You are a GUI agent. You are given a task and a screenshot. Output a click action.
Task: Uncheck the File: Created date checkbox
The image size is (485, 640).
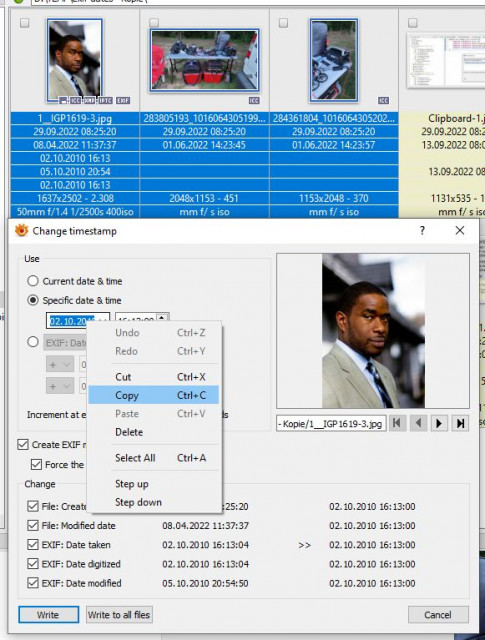click(x=33, y=506)
